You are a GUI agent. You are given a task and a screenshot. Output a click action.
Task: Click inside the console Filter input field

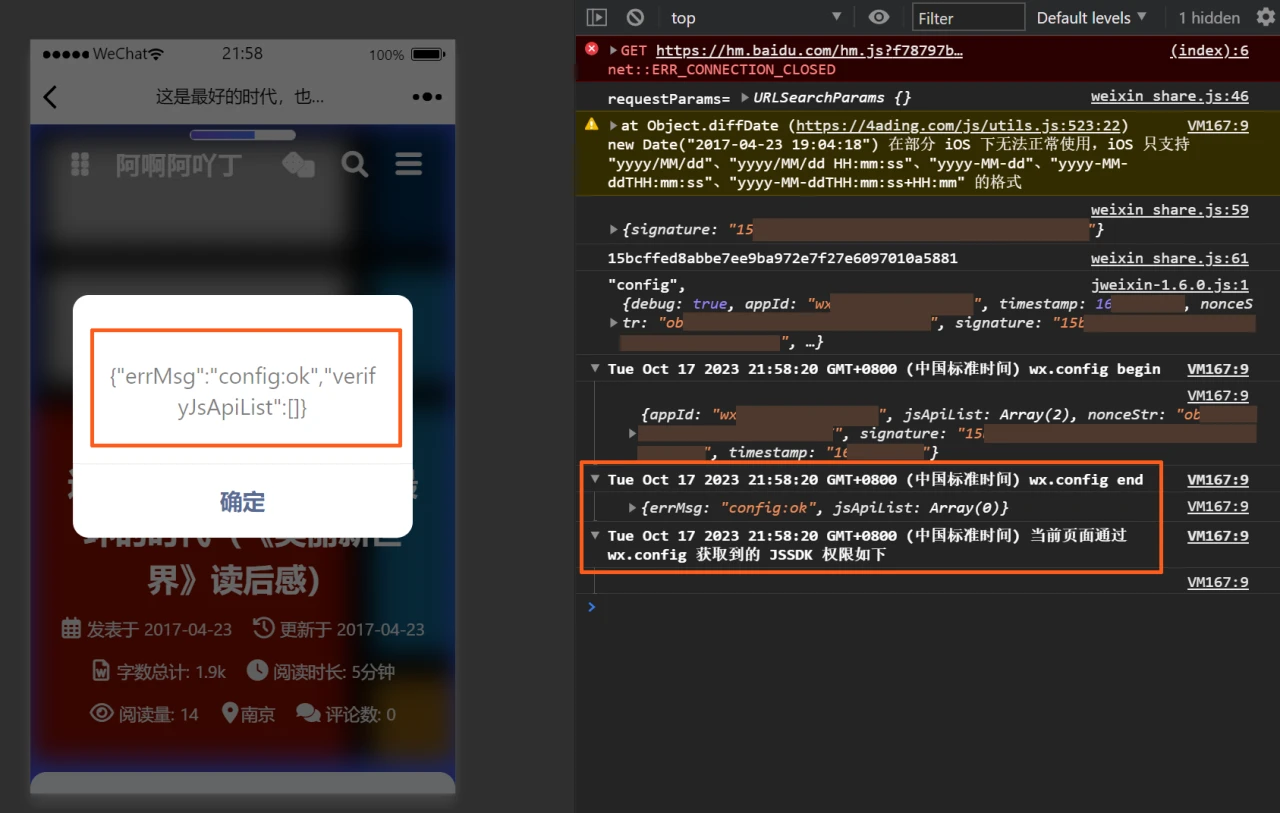coord(967,16)
